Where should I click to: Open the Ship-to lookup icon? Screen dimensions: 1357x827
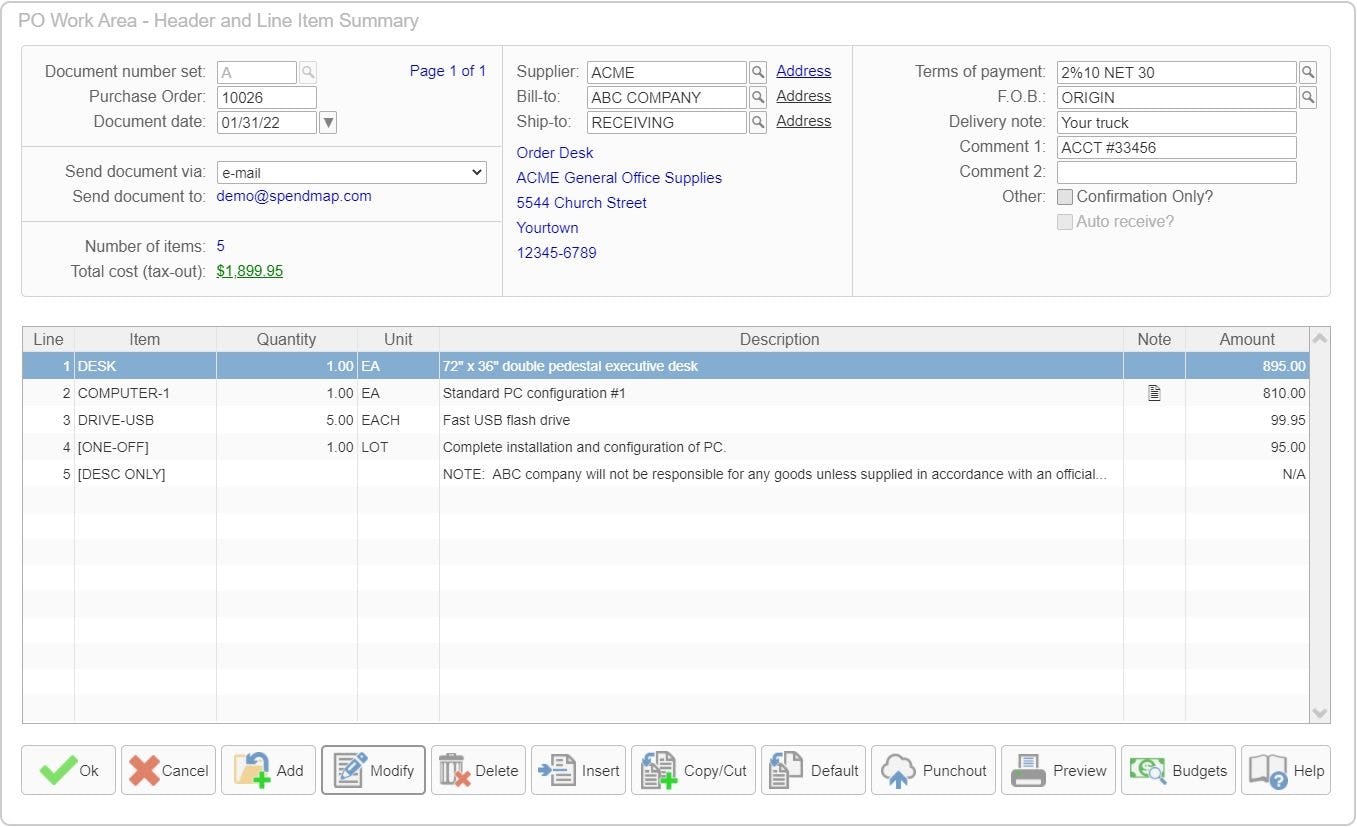(757, 121)
